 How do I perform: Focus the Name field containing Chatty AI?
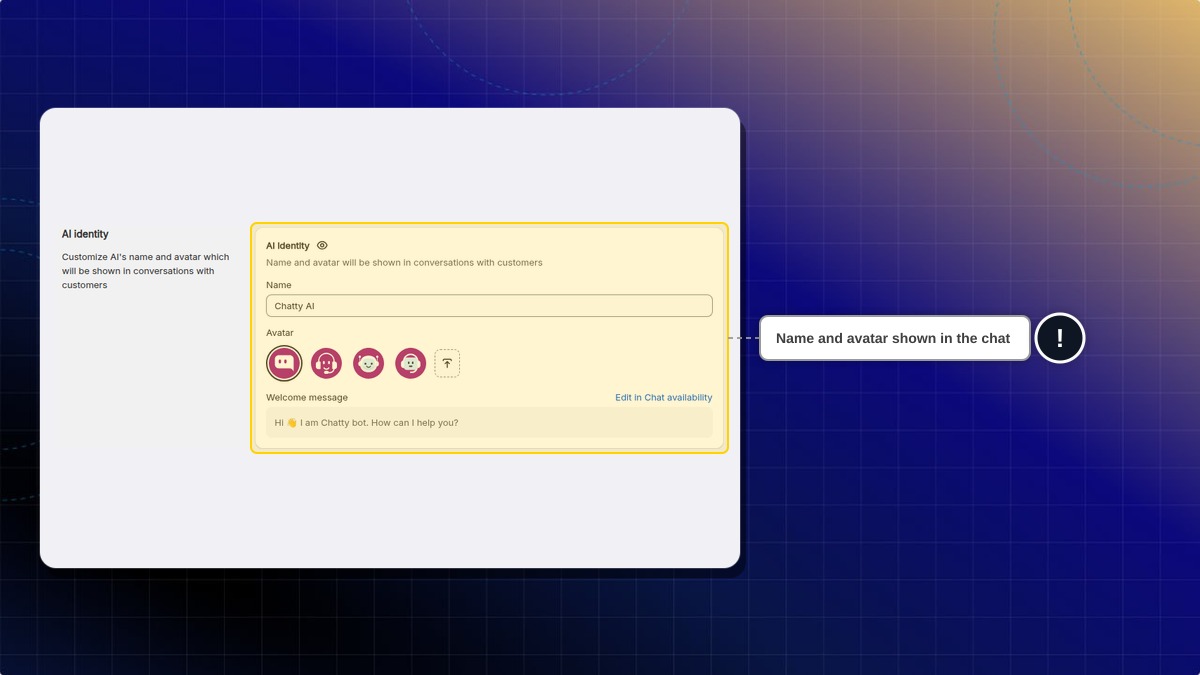489,306
